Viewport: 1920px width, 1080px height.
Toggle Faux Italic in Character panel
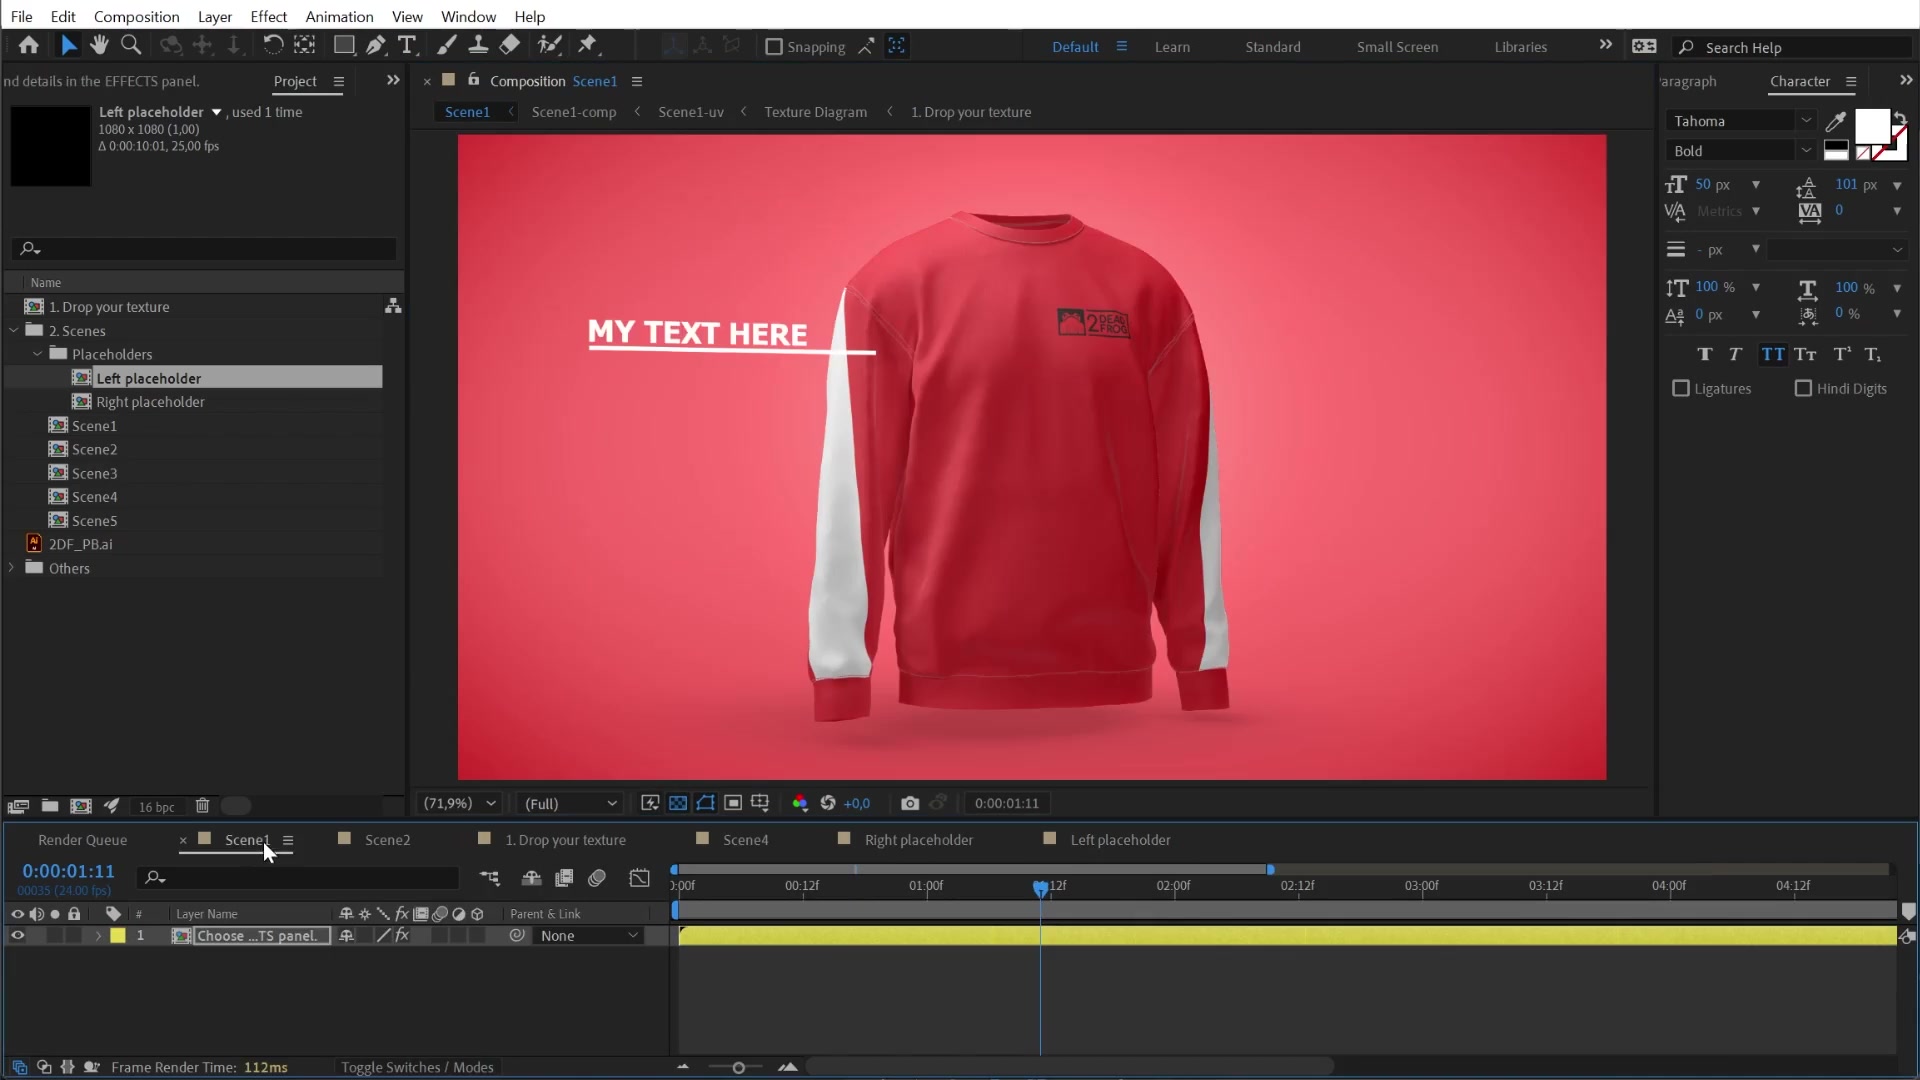(x=1736, y=355)
